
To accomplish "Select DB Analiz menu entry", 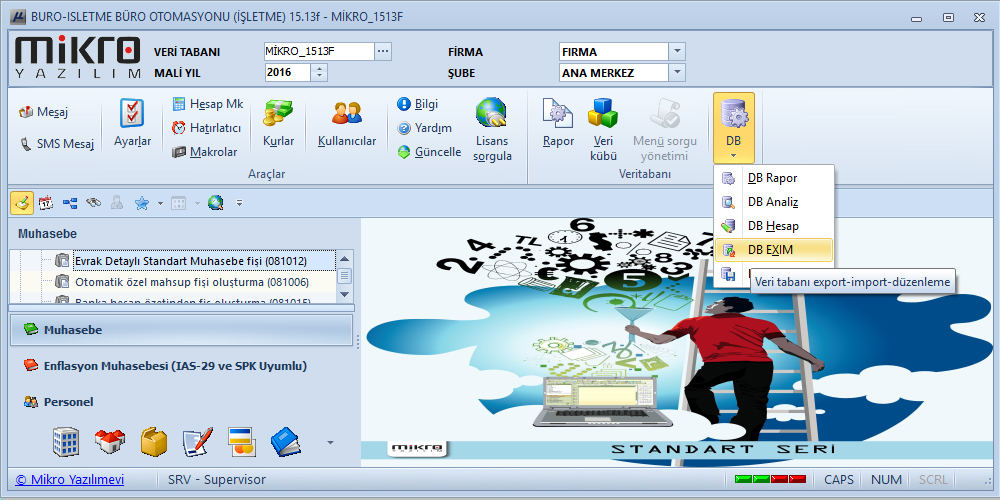I will coord(774,202).
